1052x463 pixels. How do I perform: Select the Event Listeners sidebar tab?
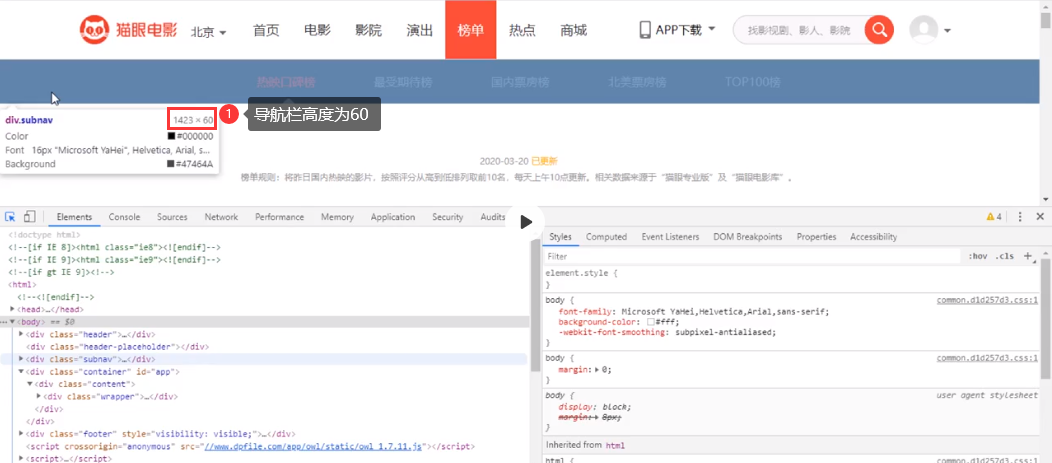[670, 237]
